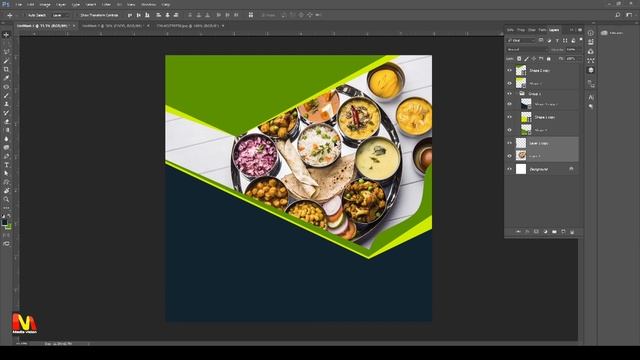This screenshot has width=640, height=360.
Task: Open the blend mode dropdown
Action: (x=527, y=49)
